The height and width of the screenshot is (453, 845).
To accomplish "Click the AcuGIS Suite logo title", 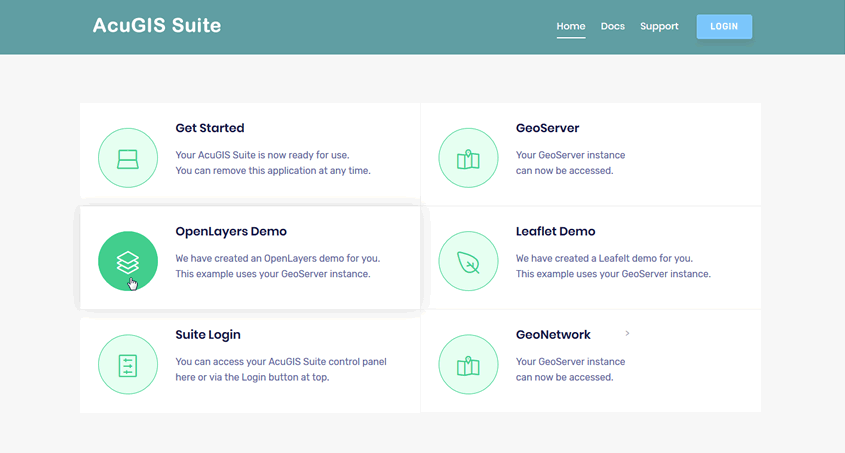I will tap(157, 25).
